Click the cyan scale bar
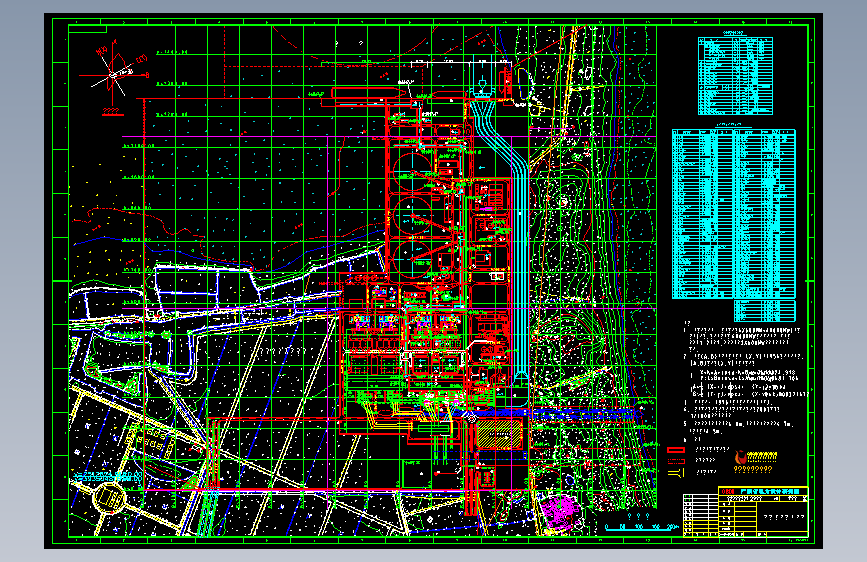Screen dimensions: 867x562 (641, 527)
